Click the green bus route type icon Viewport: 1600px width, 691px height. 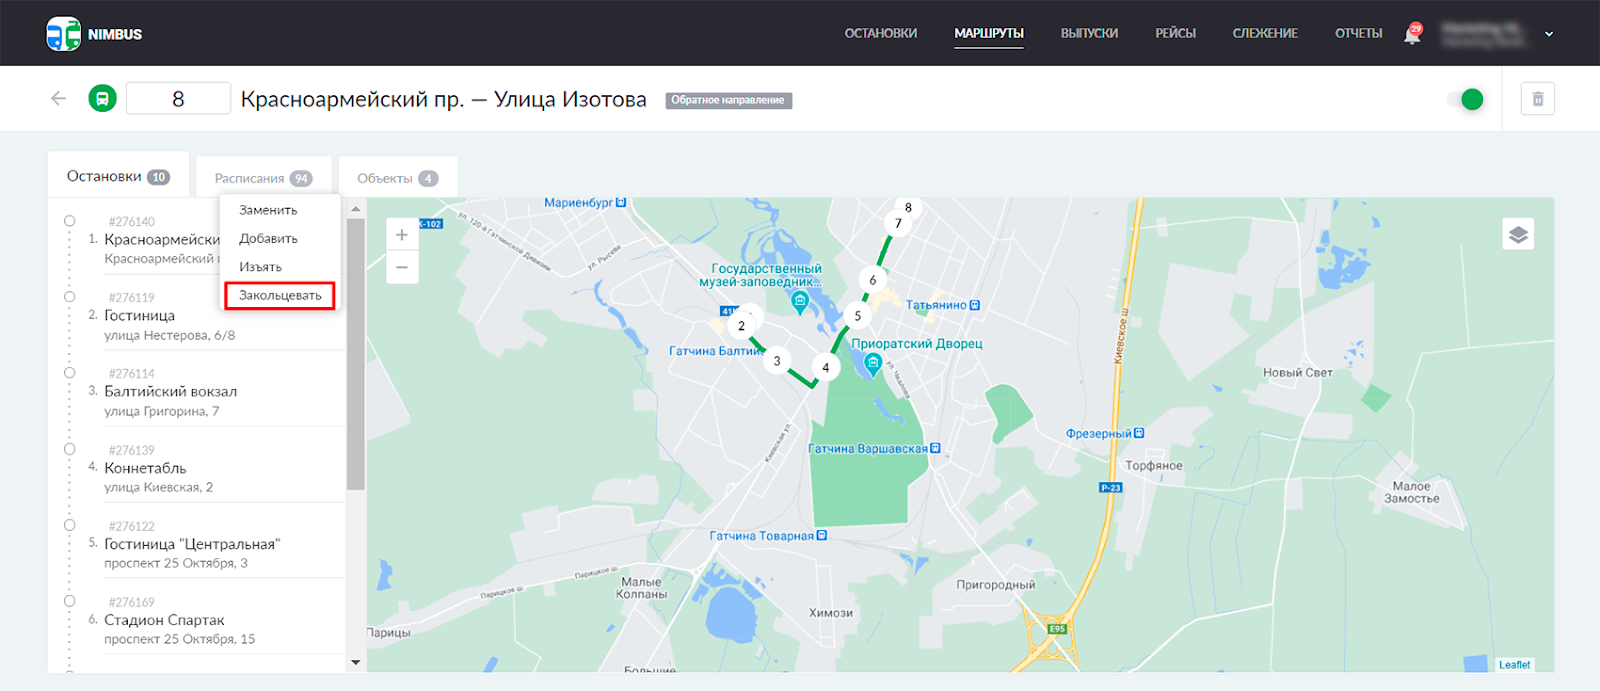(x=102, y=98)
